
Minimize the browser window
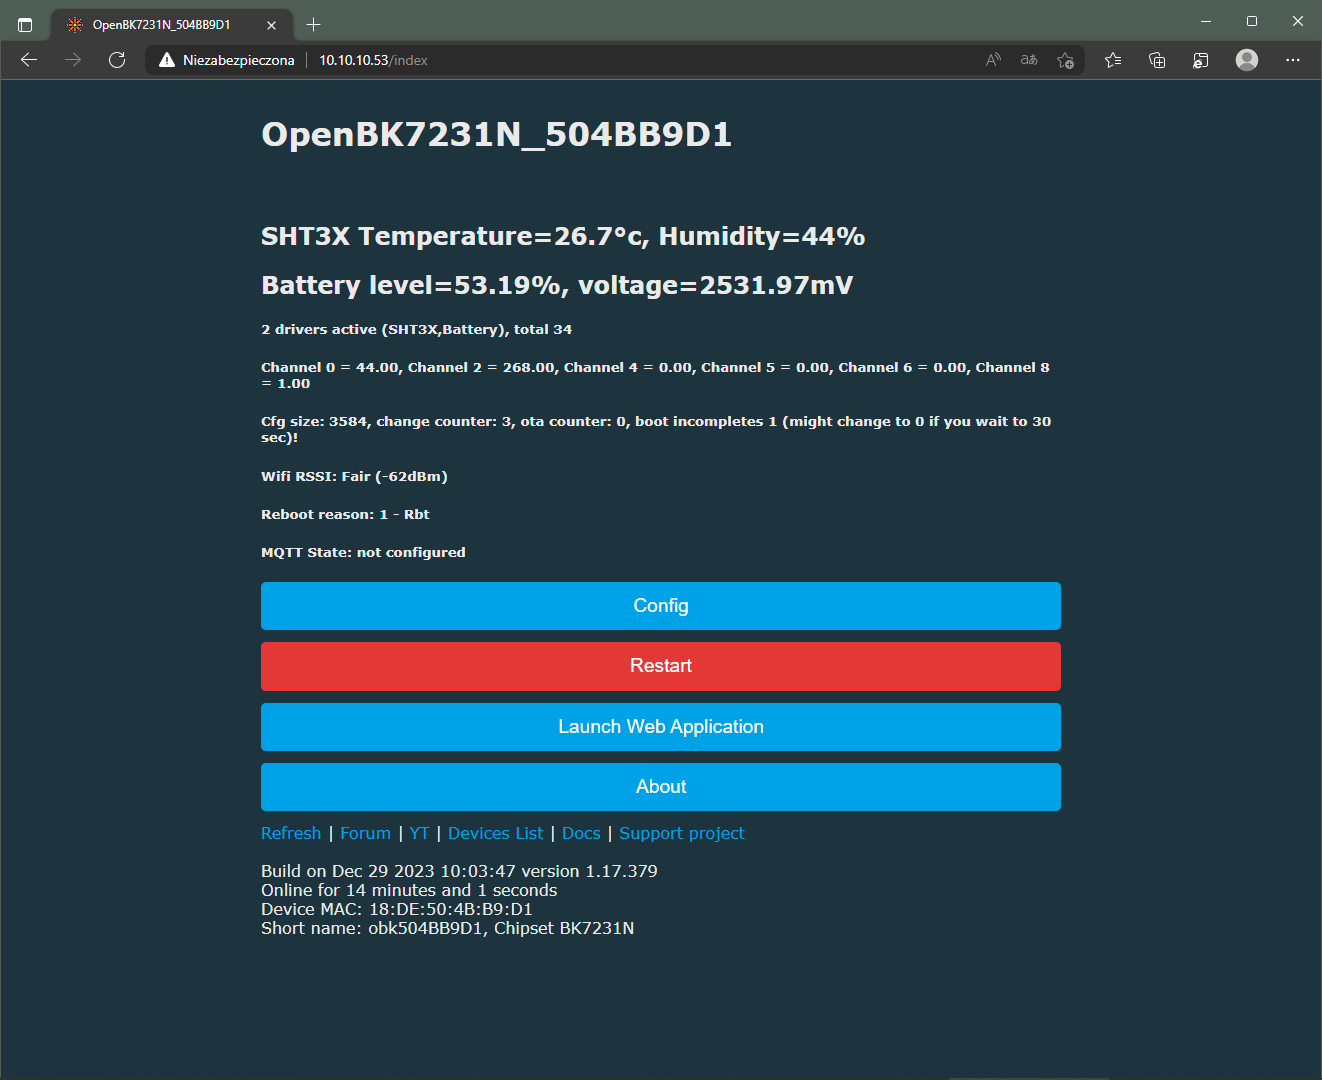tap(1206, 21)
